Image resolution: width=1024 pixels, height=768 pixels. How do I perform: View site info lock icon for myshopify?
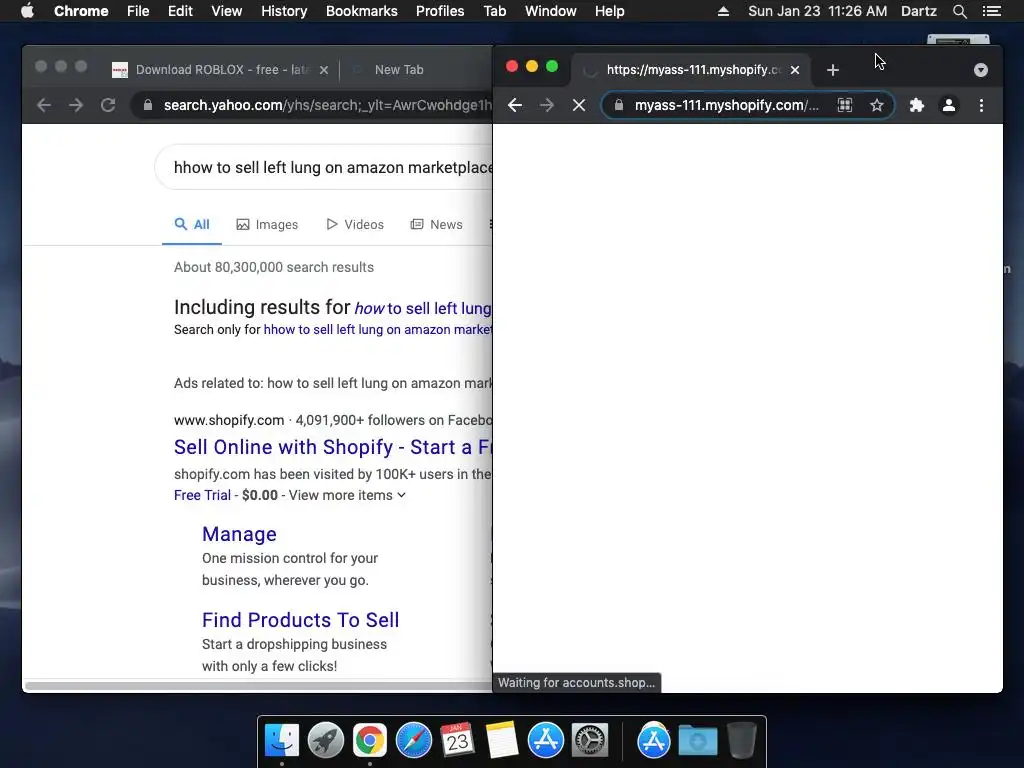pos(618,105)
